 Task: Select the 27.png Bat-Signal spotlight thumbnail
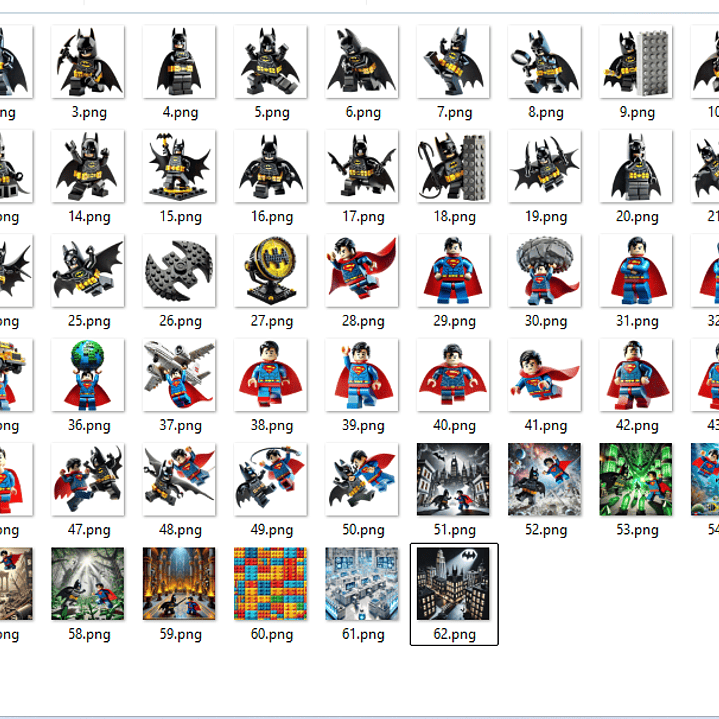point(271,270)
